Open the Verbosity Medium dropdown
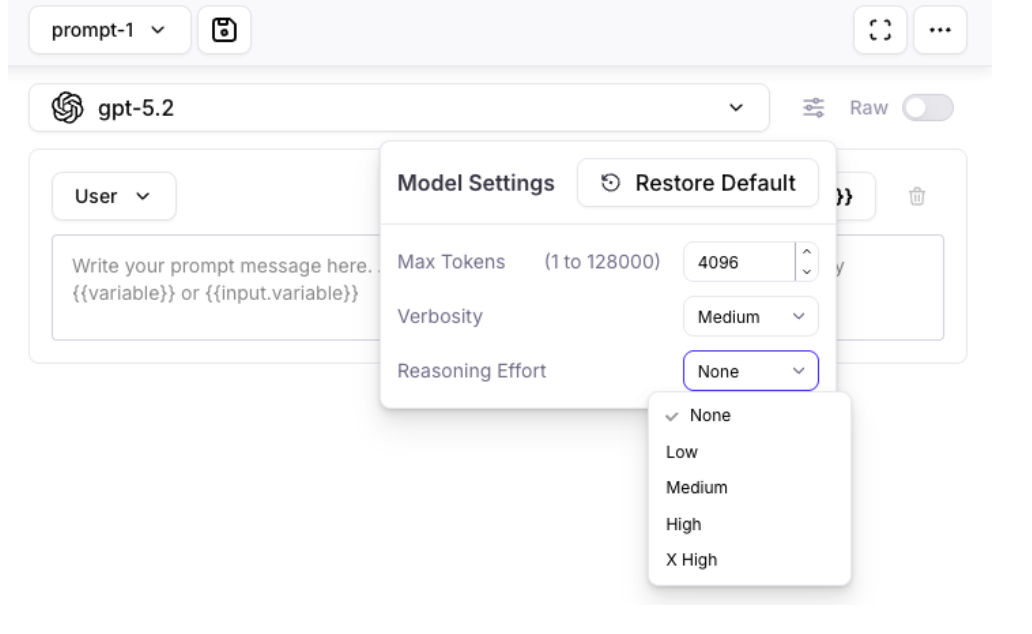This screenshot has width=1032, height=634. pyautogui.click(x=750, y=317)
